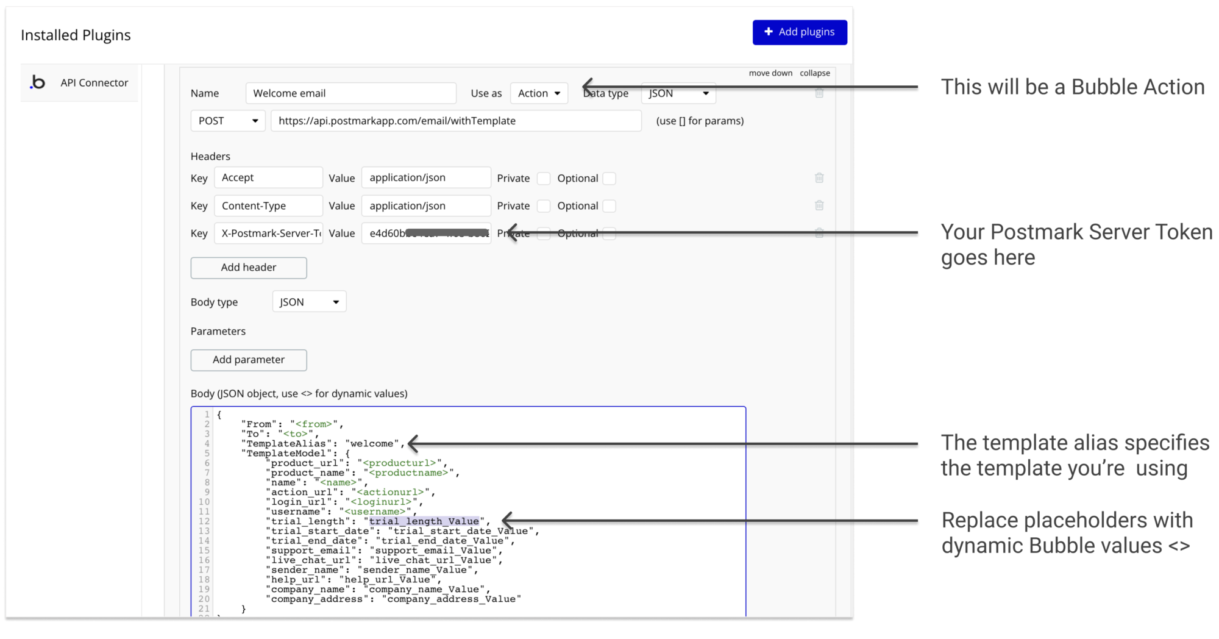Remove the Content-Type header with its trash icon
1219x639 pixels.
pos(819,205)
